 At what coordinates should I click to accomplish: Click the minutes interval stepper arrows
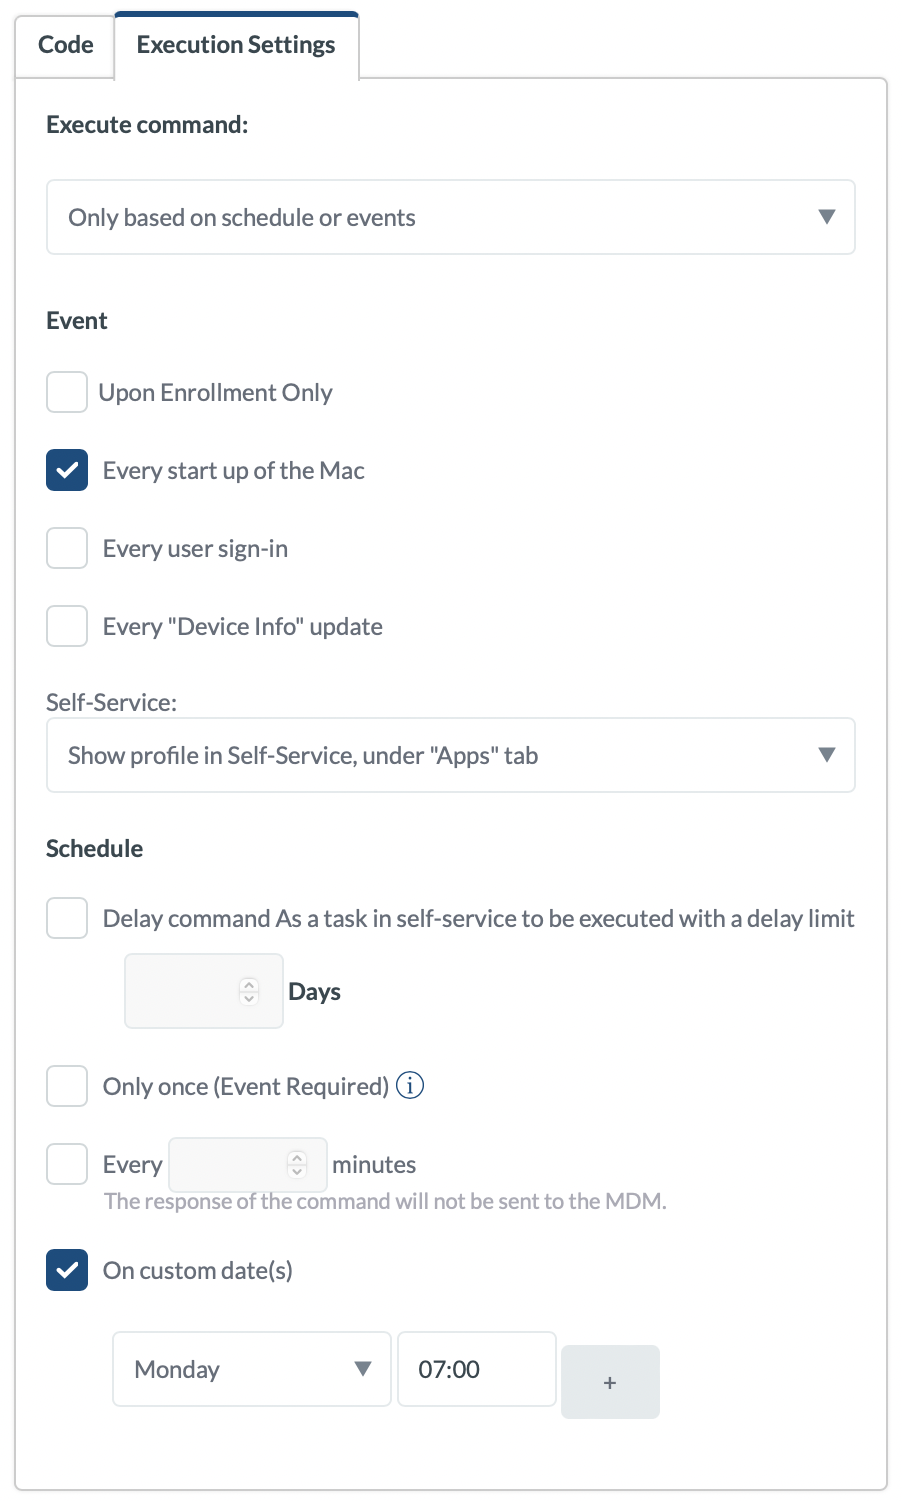[297, 1164]
